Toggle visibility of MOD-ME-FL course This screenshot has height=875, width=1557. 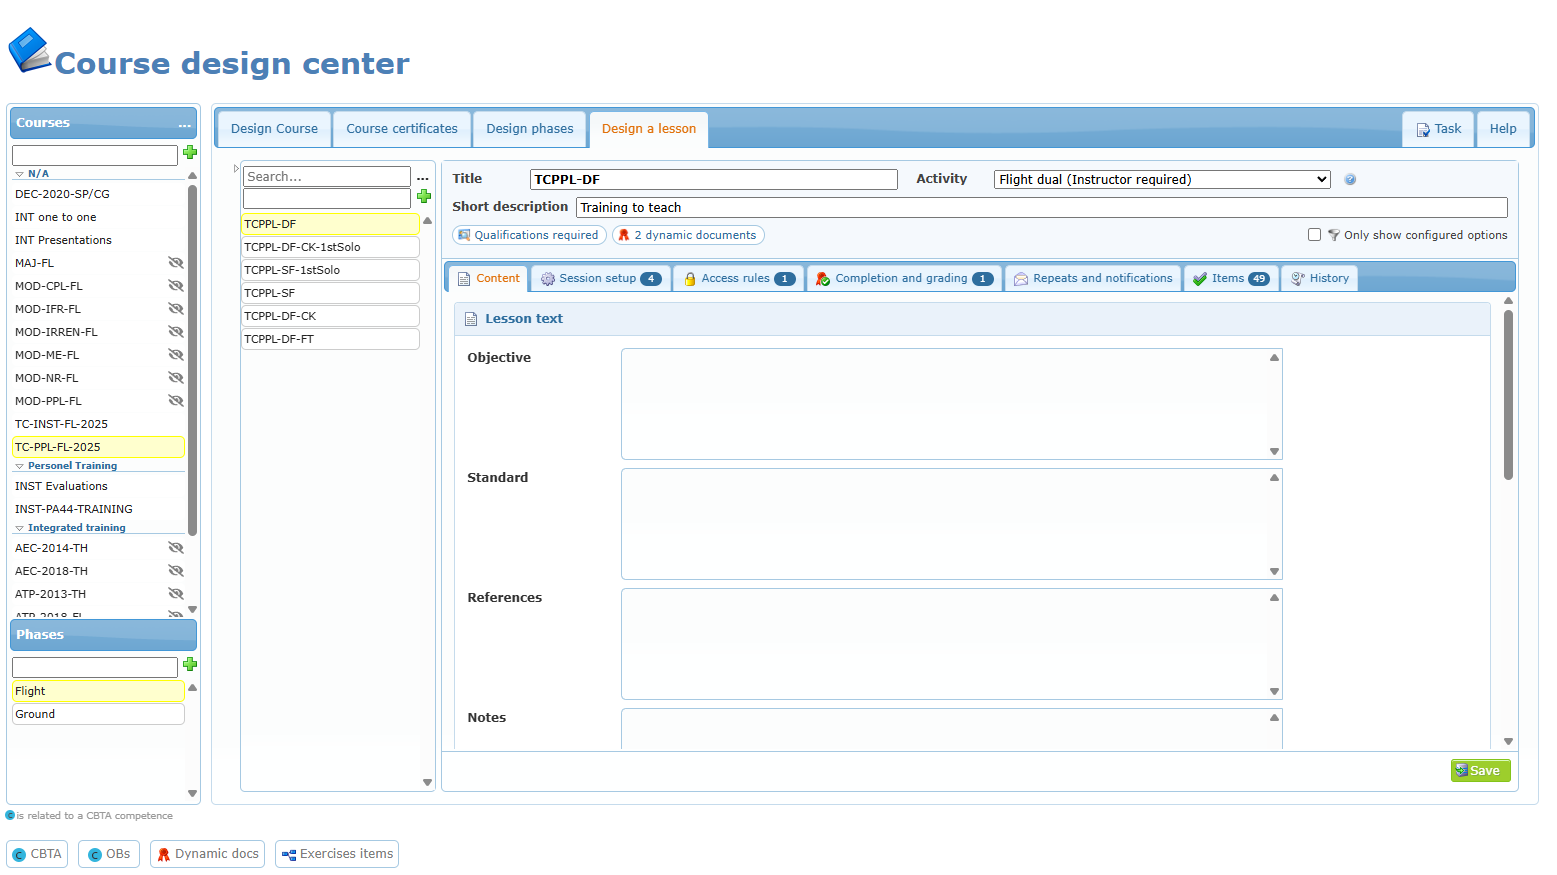[176, 355]
